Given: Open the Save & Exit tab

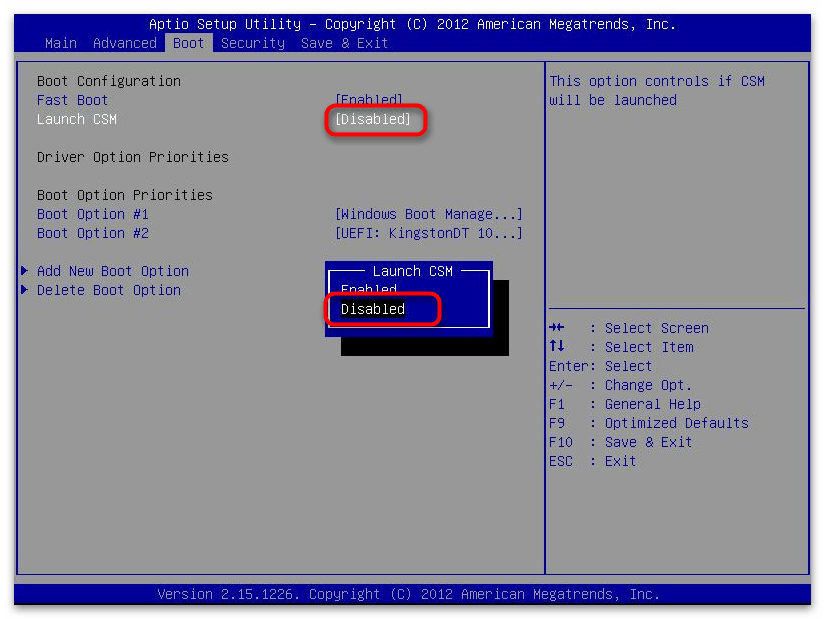Looking at the screenshot, I should pos(344,43).
